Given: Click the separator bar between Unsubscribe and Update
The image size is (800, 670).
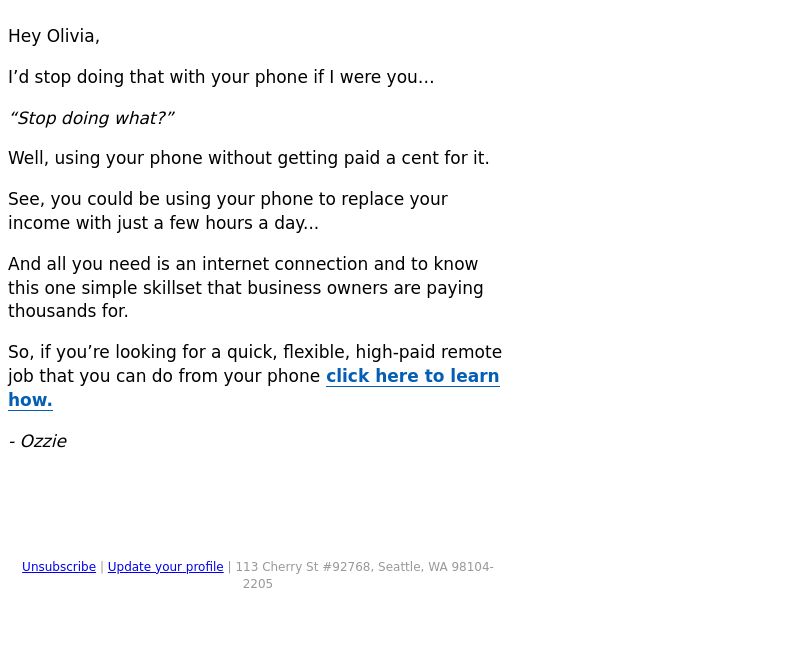Looking at the screenshot, I should tap(102, 567).
